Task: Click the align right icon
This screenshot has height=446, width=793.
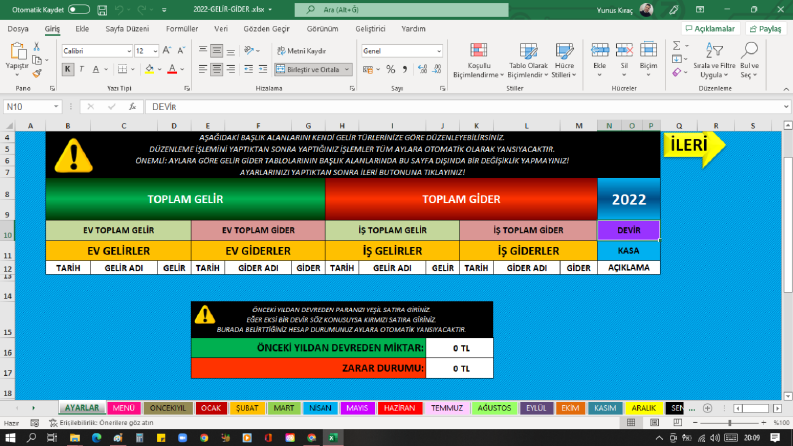Action: (231, 69)
